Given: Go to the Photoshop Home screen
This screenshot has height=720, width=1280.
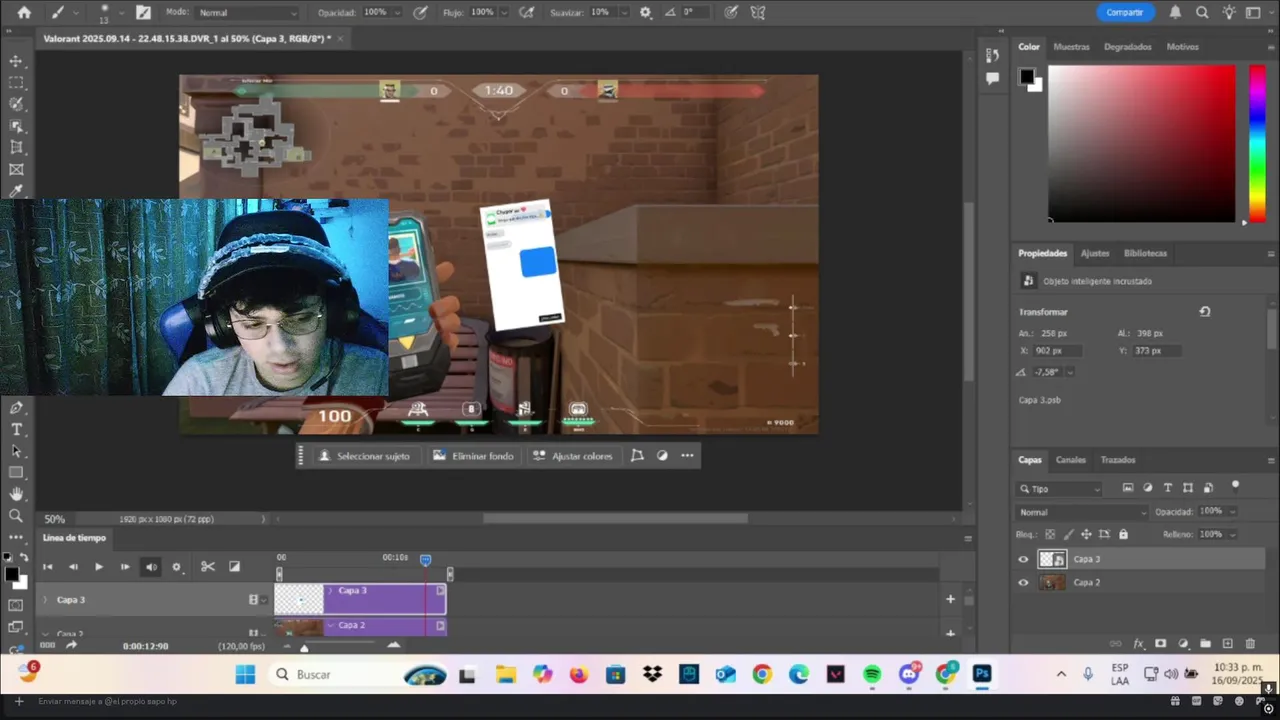Looking at the screenshot, I should [24, 12].
